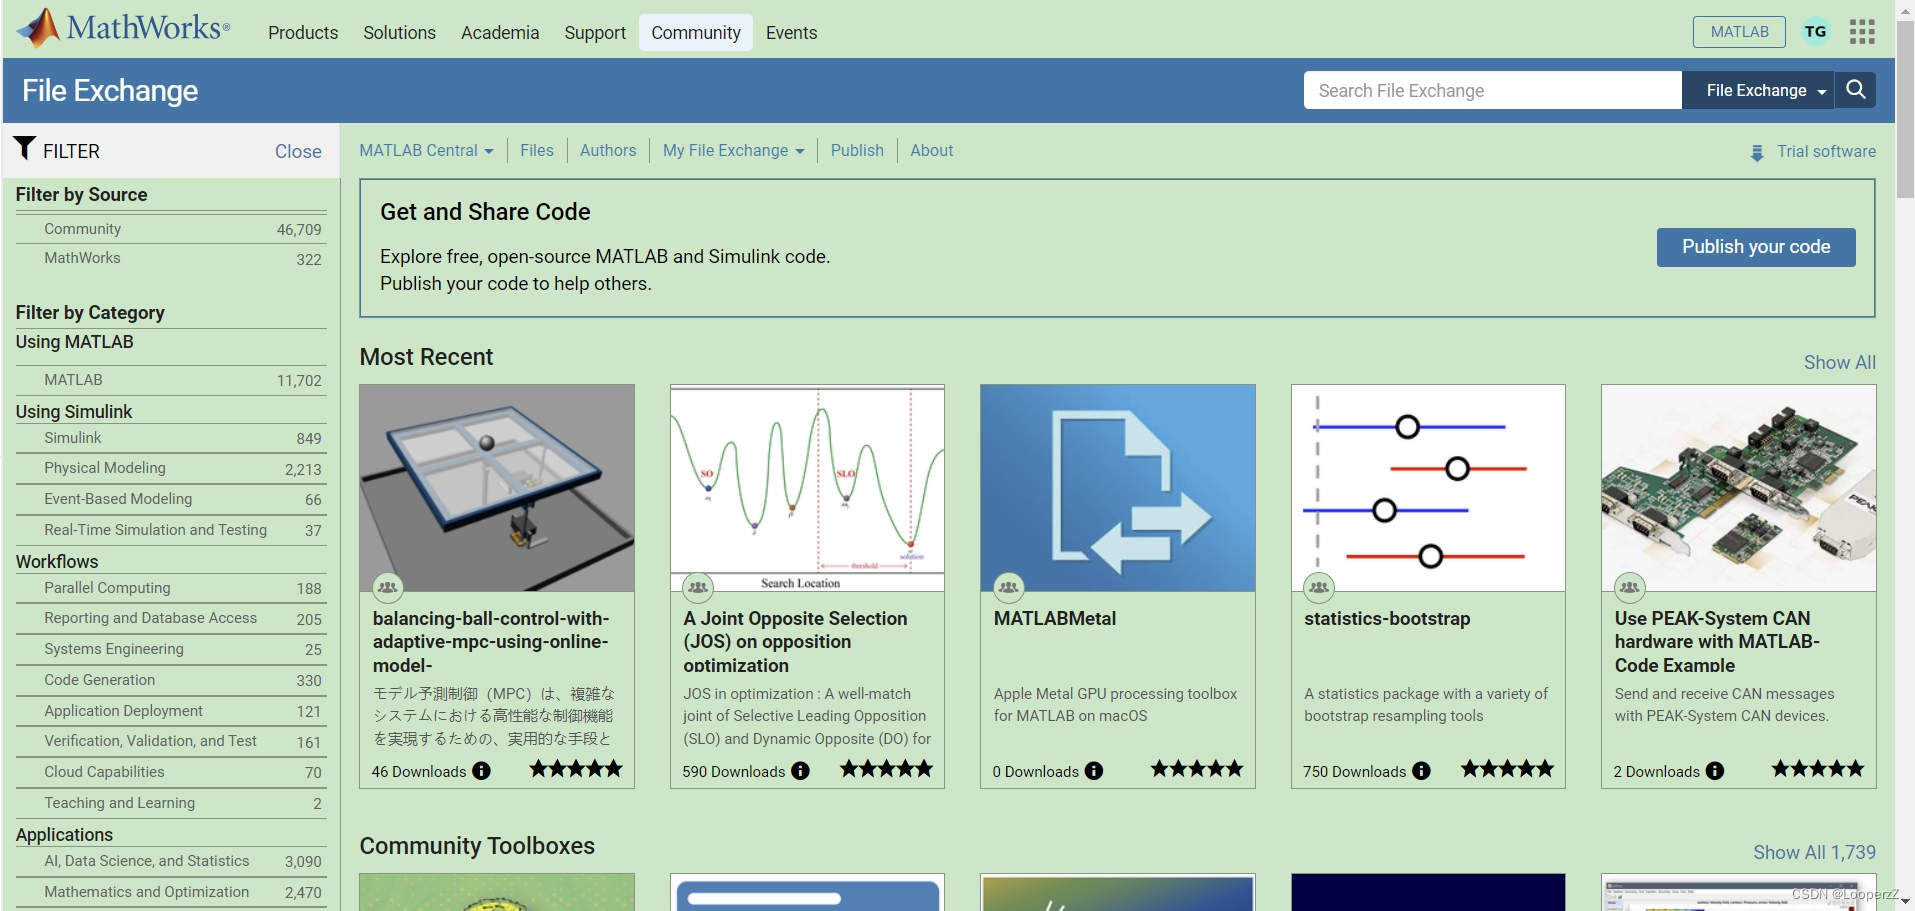Click community badge on statistics-bootstrap card
Screen dimensions: 1915x911
pos(1319,588)
